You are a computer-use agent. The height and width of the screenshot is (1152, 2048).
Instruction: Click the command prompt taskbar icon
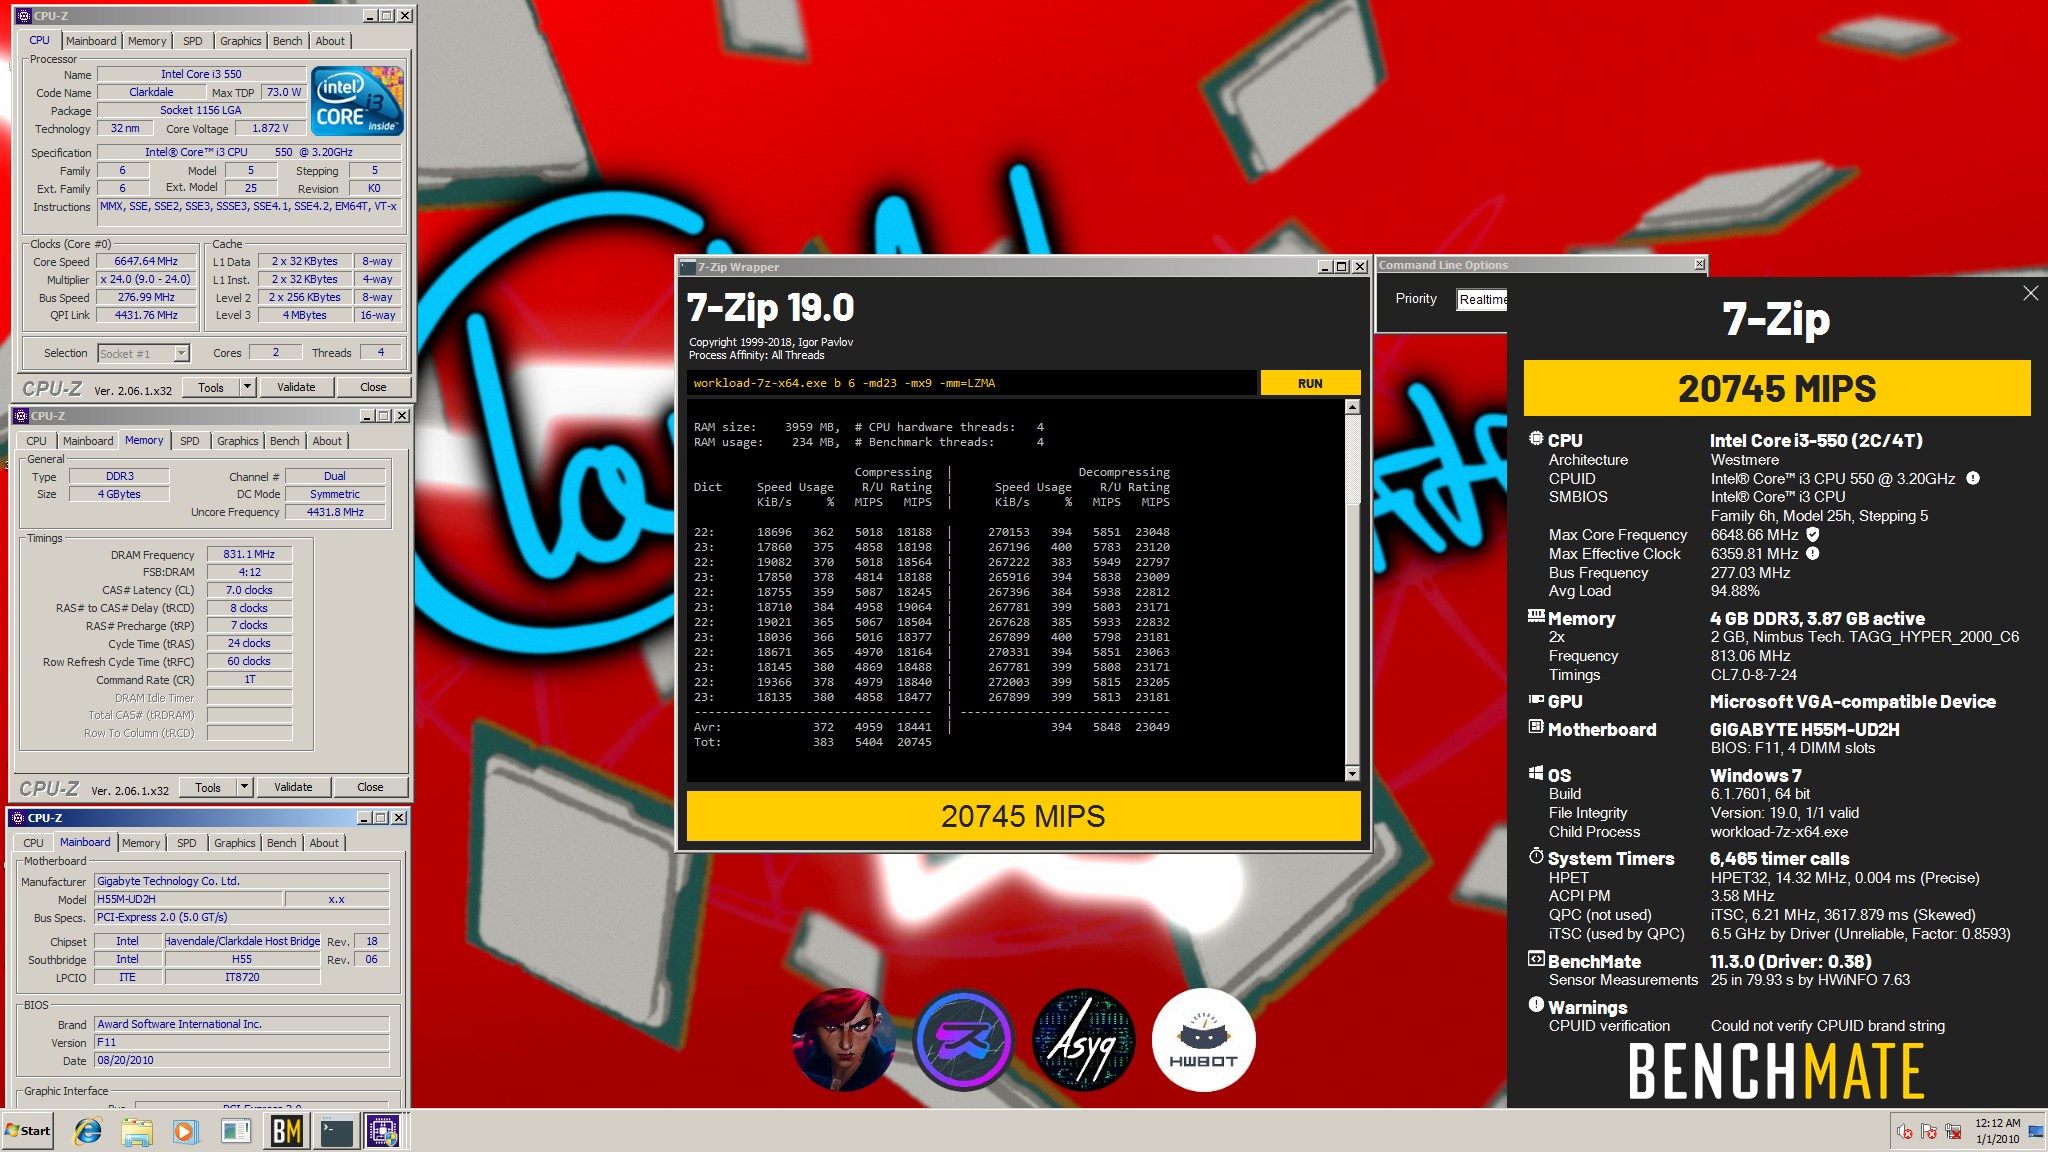tap(336, 1131)
